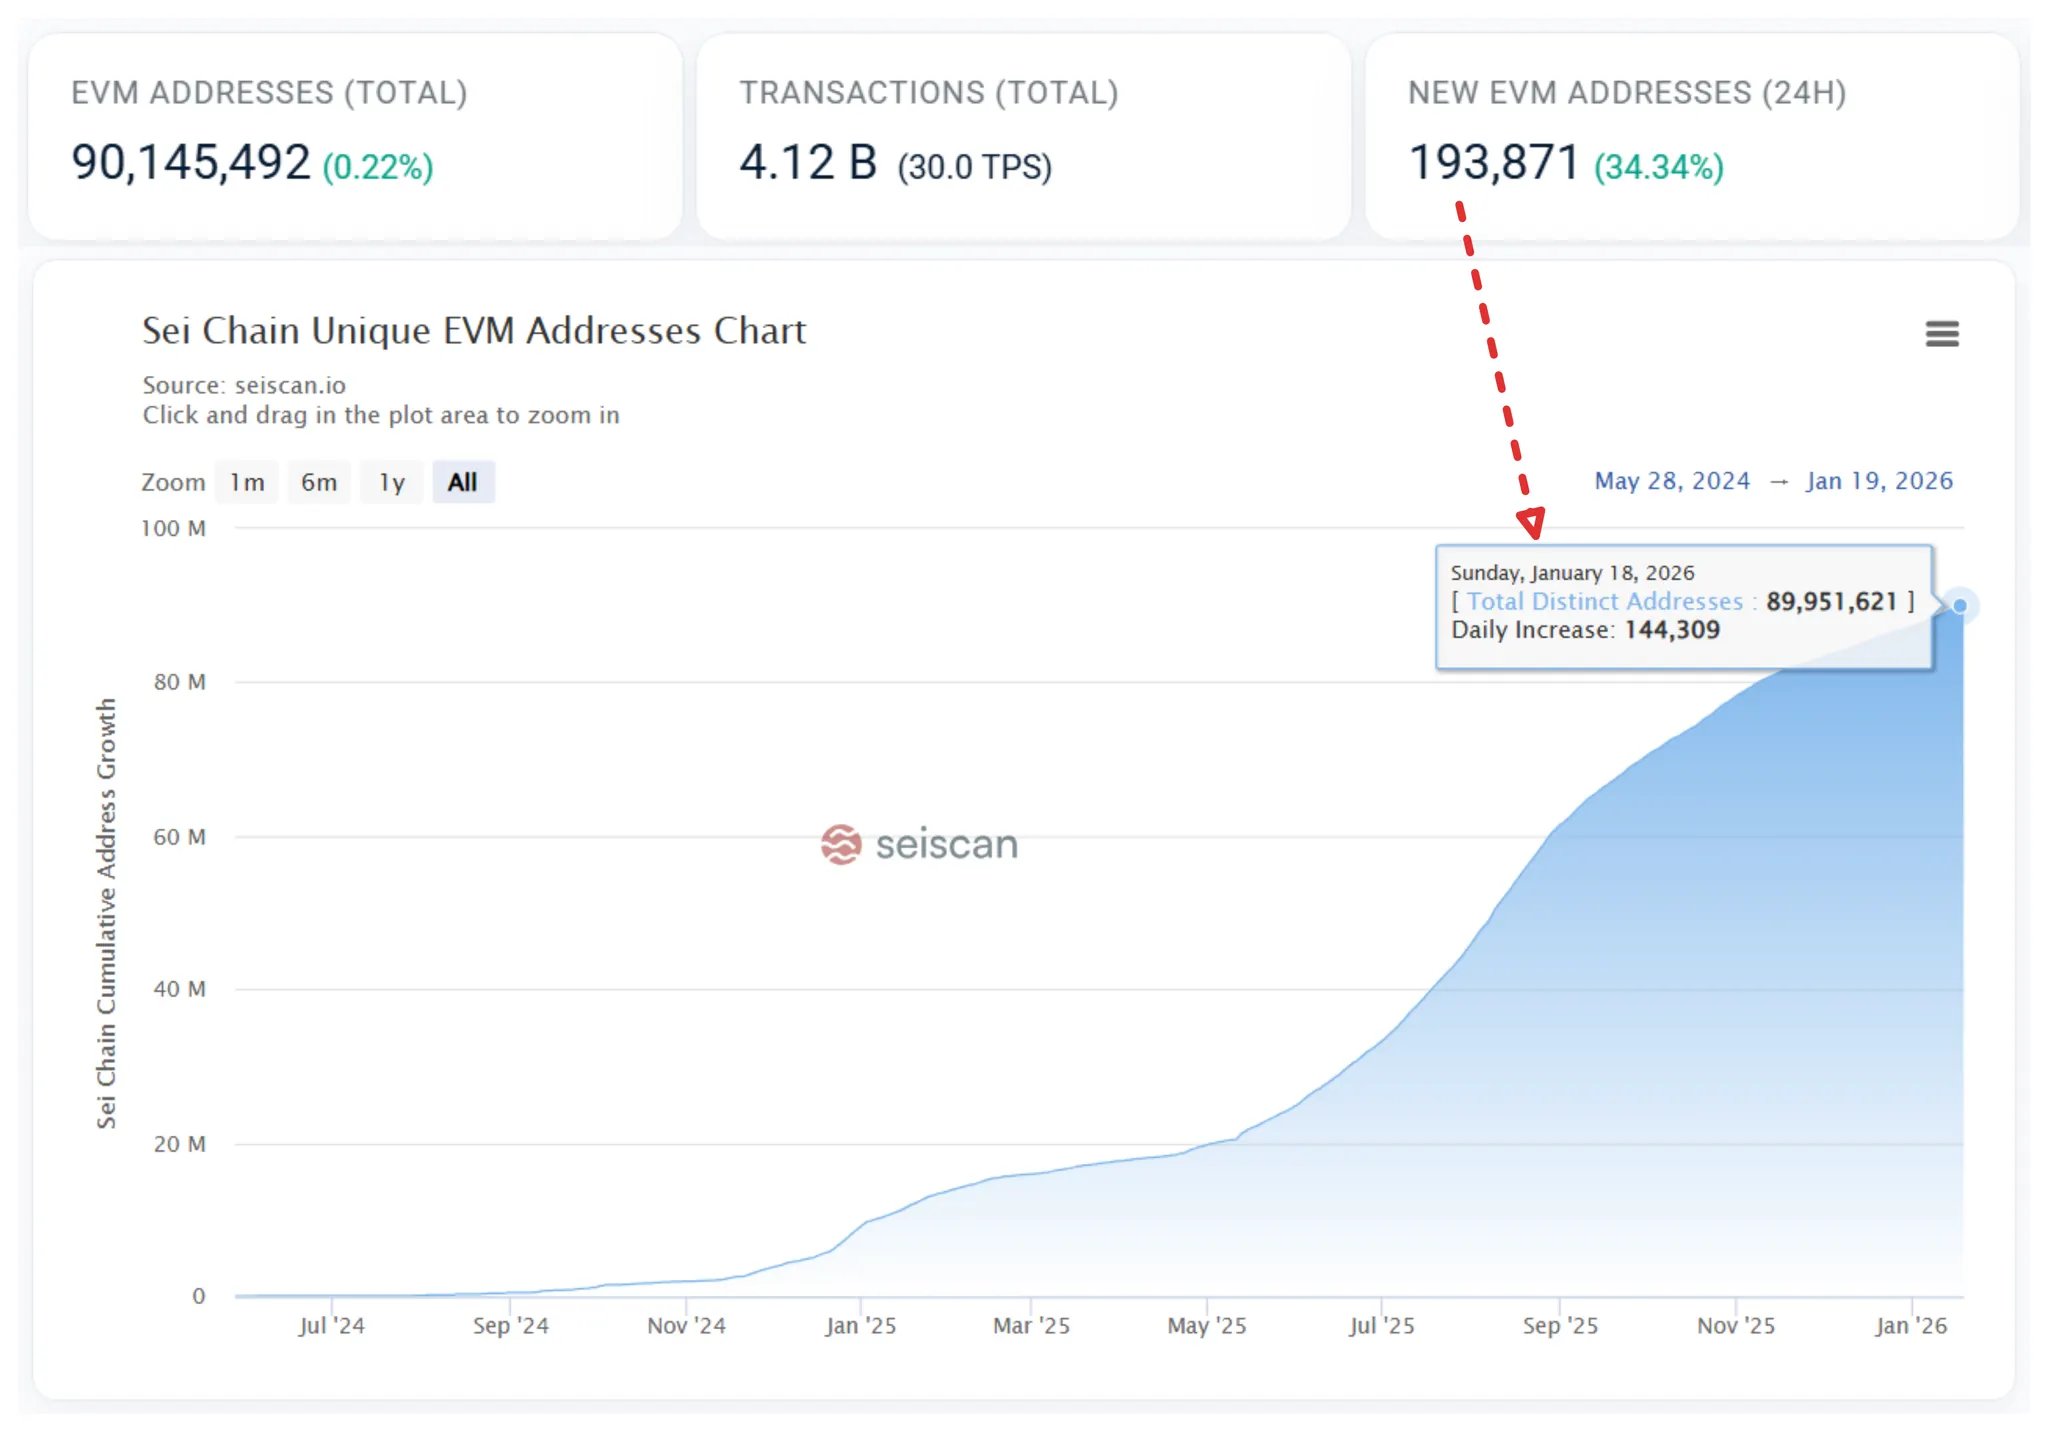Click the Jan '25 x-axis label
The width and height of the screenshot is (2048, 1431).
[860, 1325]
